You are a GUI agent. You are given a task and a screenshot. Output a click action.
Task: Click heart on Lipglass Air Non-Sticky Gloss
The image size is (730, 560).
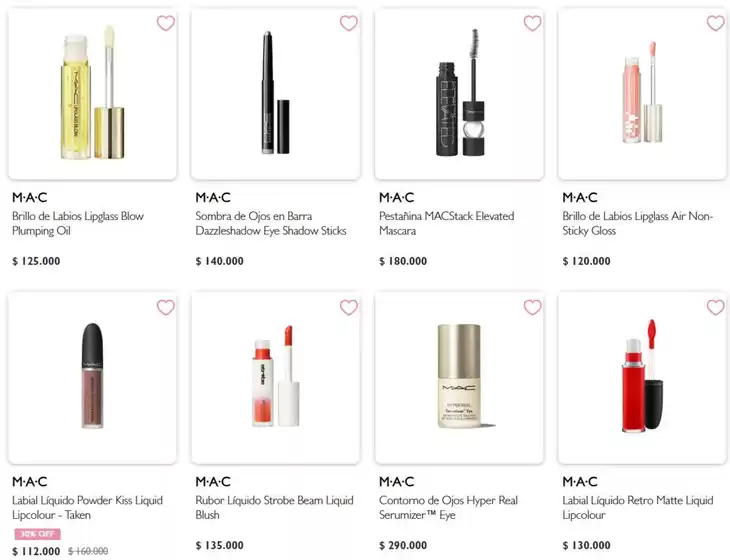click(x=716, y=23)
